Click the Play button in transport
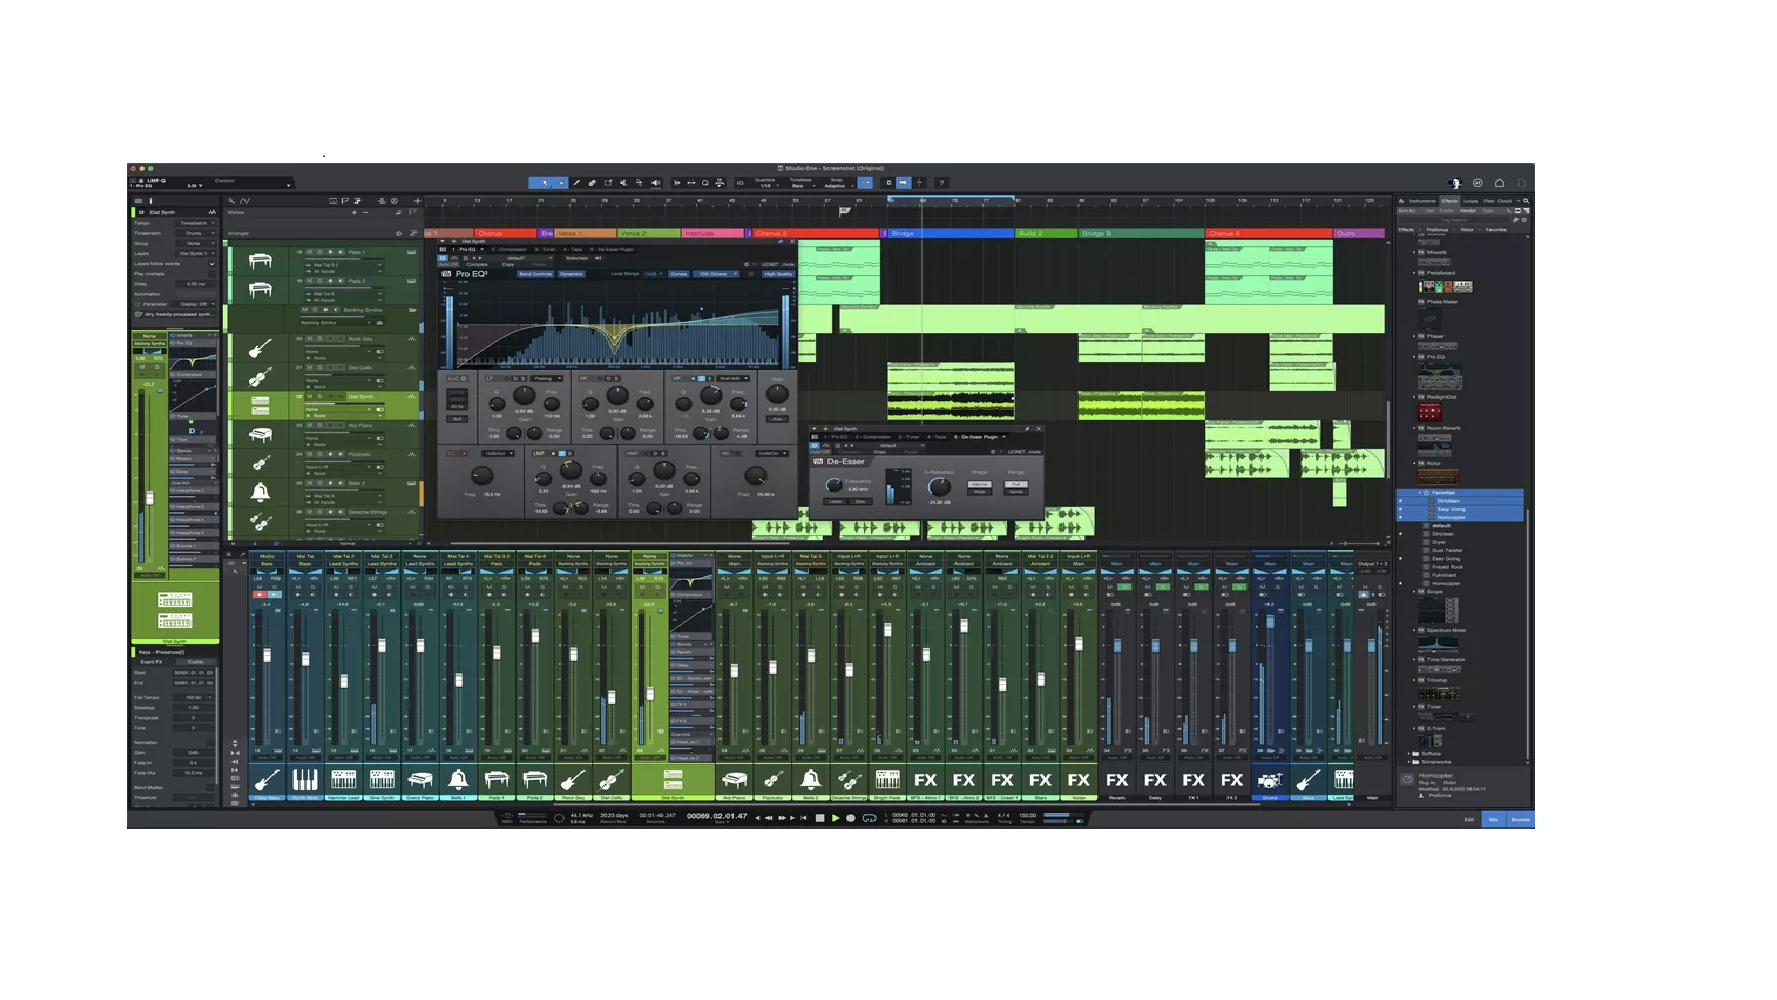The image size is (1777, 1000). pos(835,818)
